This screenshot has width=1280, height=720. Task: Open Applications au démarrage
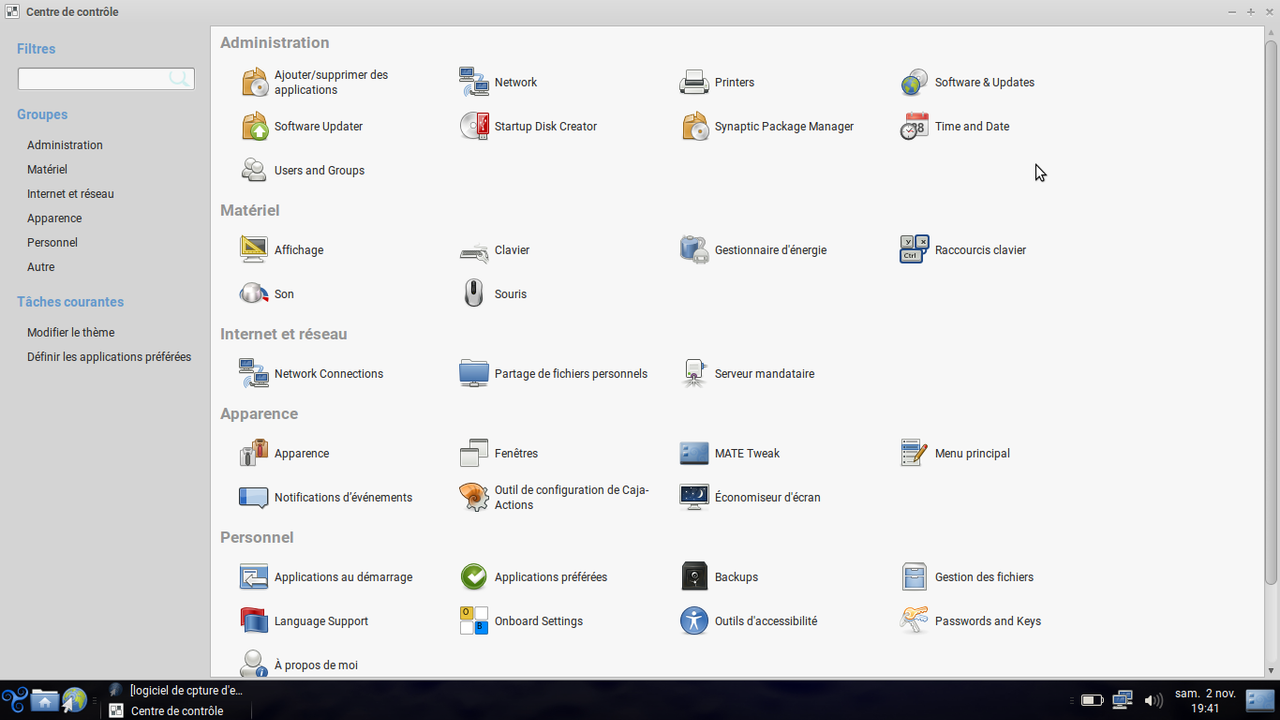[x=327, y=577]
